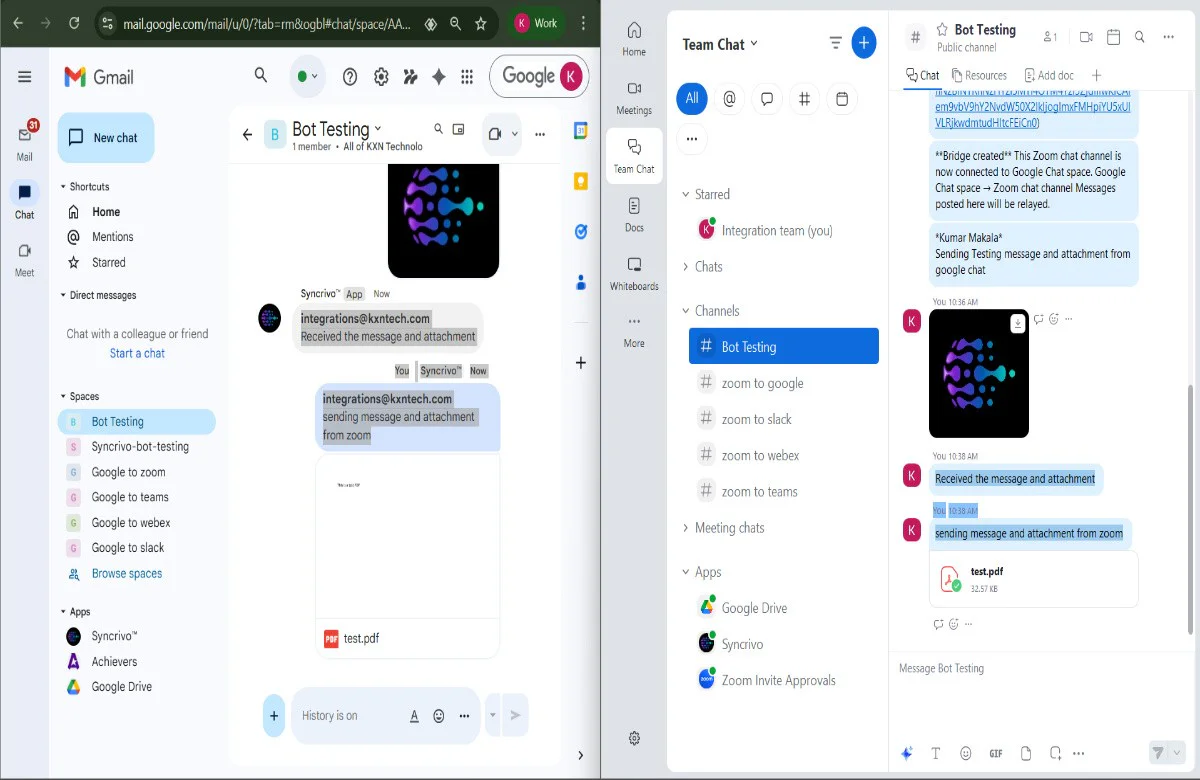
Task: Collapse Channels section in Zoom sidebar
Action: click(x=686, y=311)
